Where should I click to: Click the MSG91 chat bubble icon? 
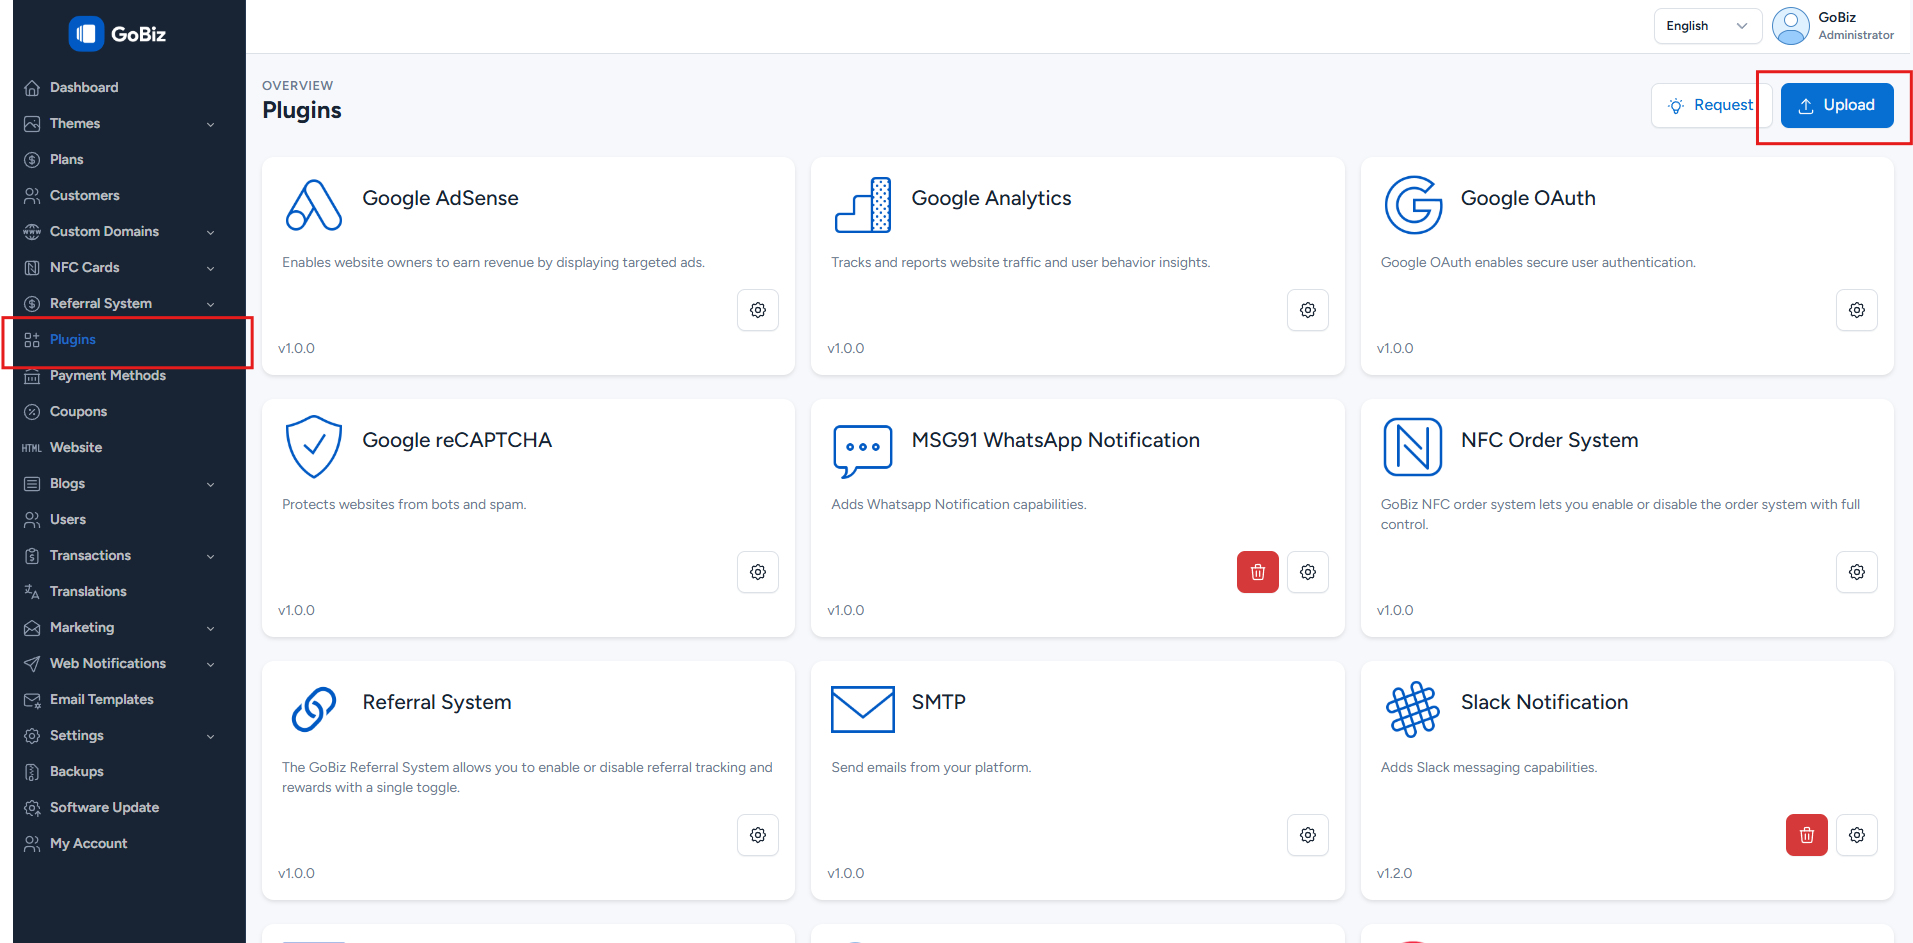[863, 450]
